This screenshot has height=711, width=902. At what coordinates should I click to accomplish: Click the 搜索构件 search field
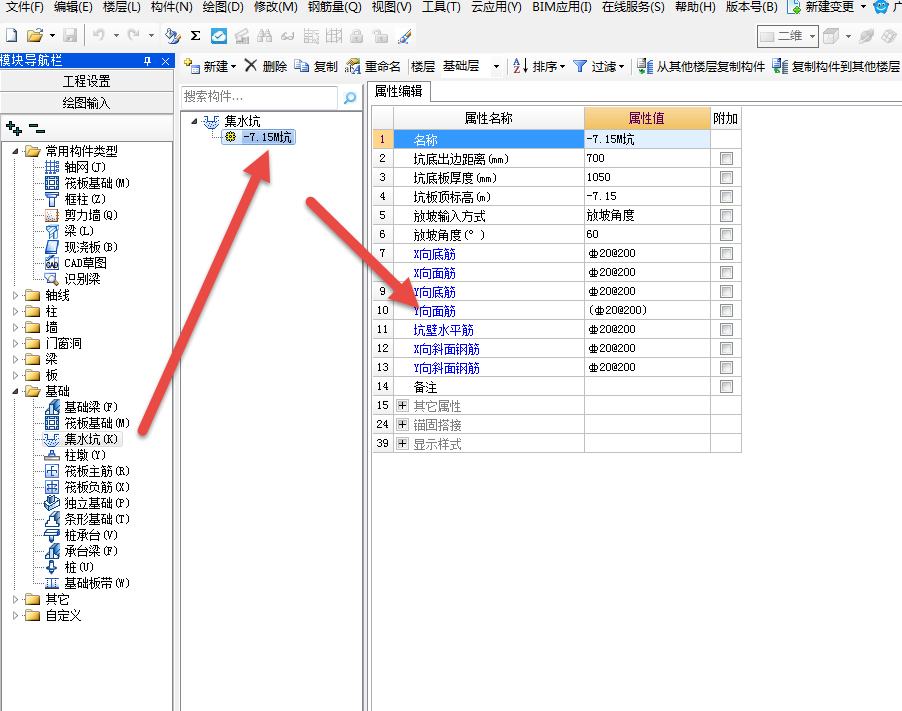tap(259, 97)
